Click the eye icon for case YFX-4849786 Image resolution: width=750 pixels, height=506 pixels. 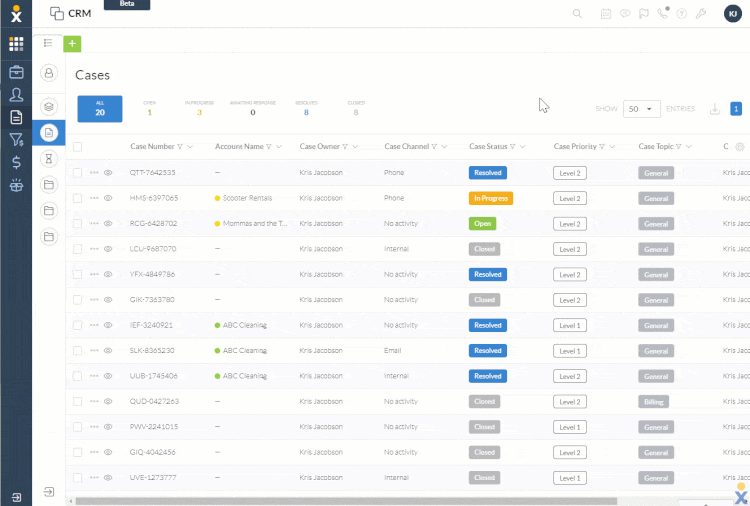click(108, 274)
